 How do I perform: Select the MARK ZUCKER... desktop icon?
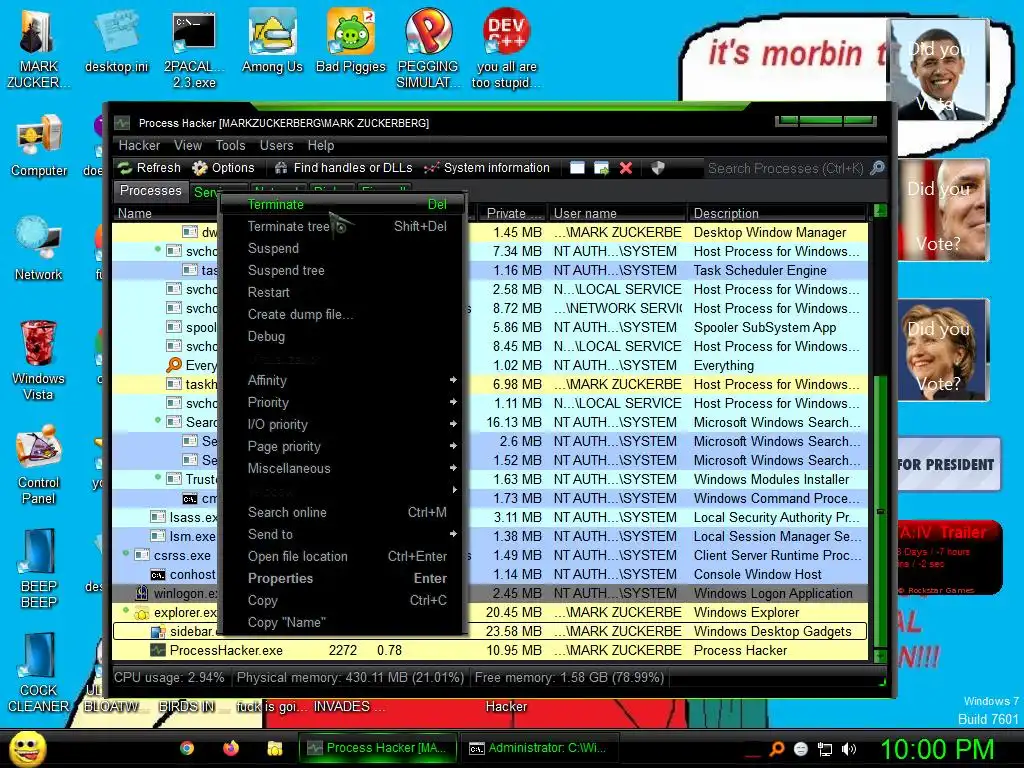pos(39,51)
